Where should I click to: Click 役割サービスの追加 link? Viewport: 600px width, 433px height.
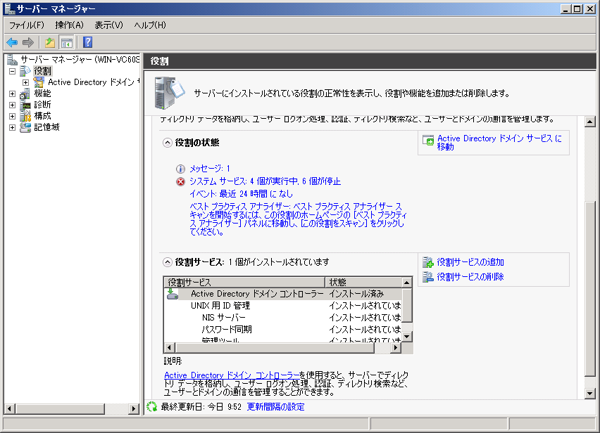(x=470, y=262)
